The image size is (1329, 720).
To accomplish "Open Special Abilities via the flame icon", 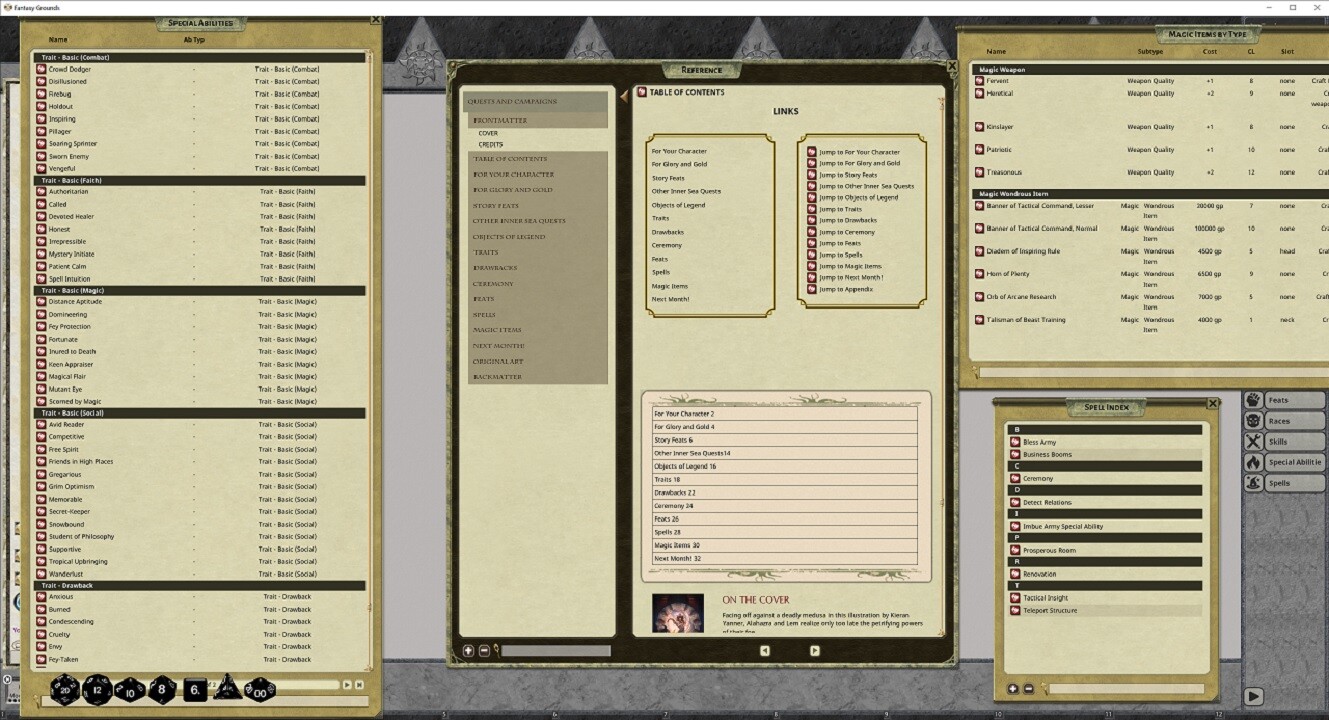I will pyautogui.click(x=1253, y=462).
